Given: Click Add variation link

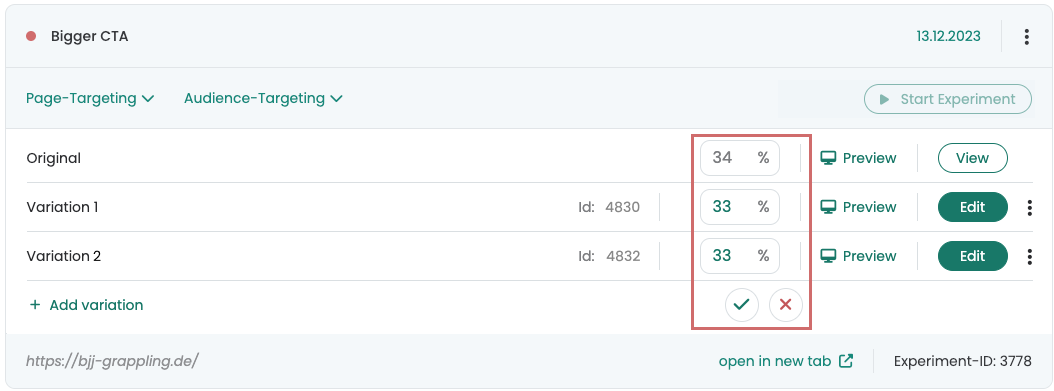Looking at the screenshot, I should coord(86,306).
